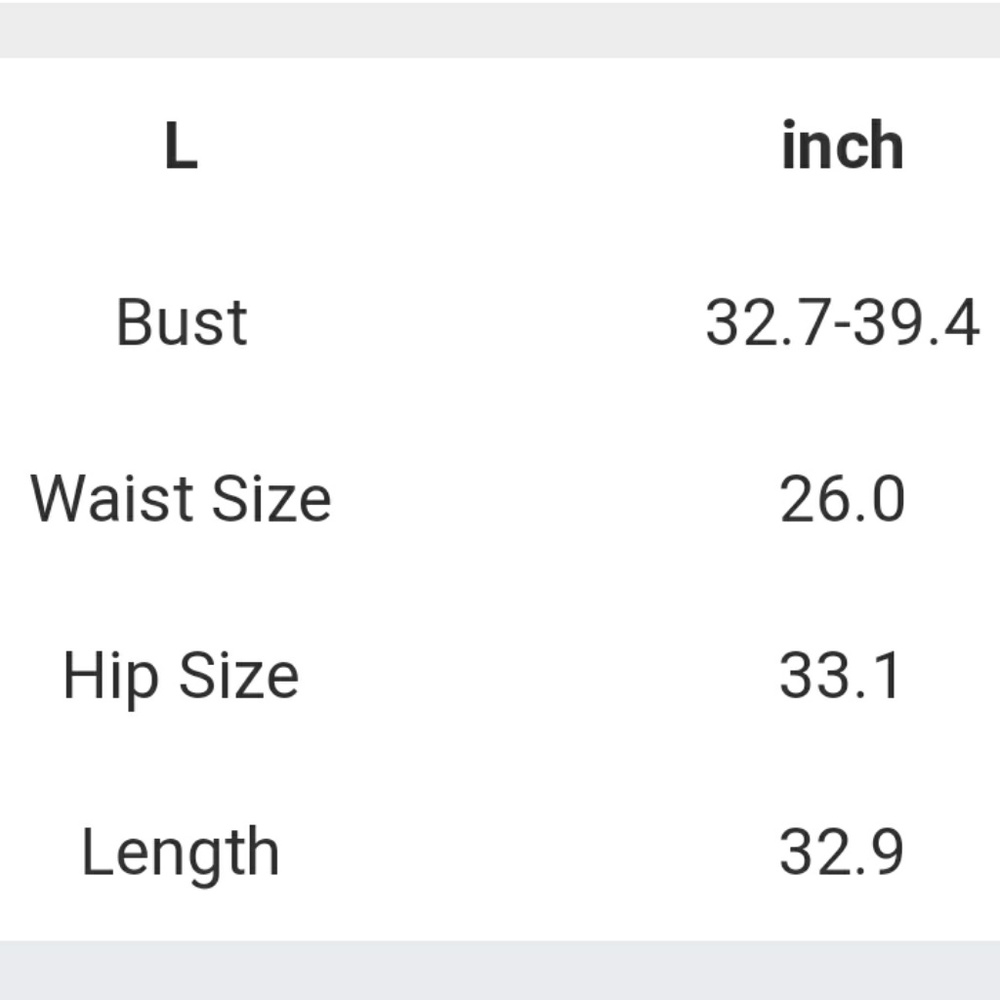Viewport: 1000px width, 1000px height.
Task: Select the bust measurement 32.7-39.4
Action: pyautogui.click(x=842, y=323)
